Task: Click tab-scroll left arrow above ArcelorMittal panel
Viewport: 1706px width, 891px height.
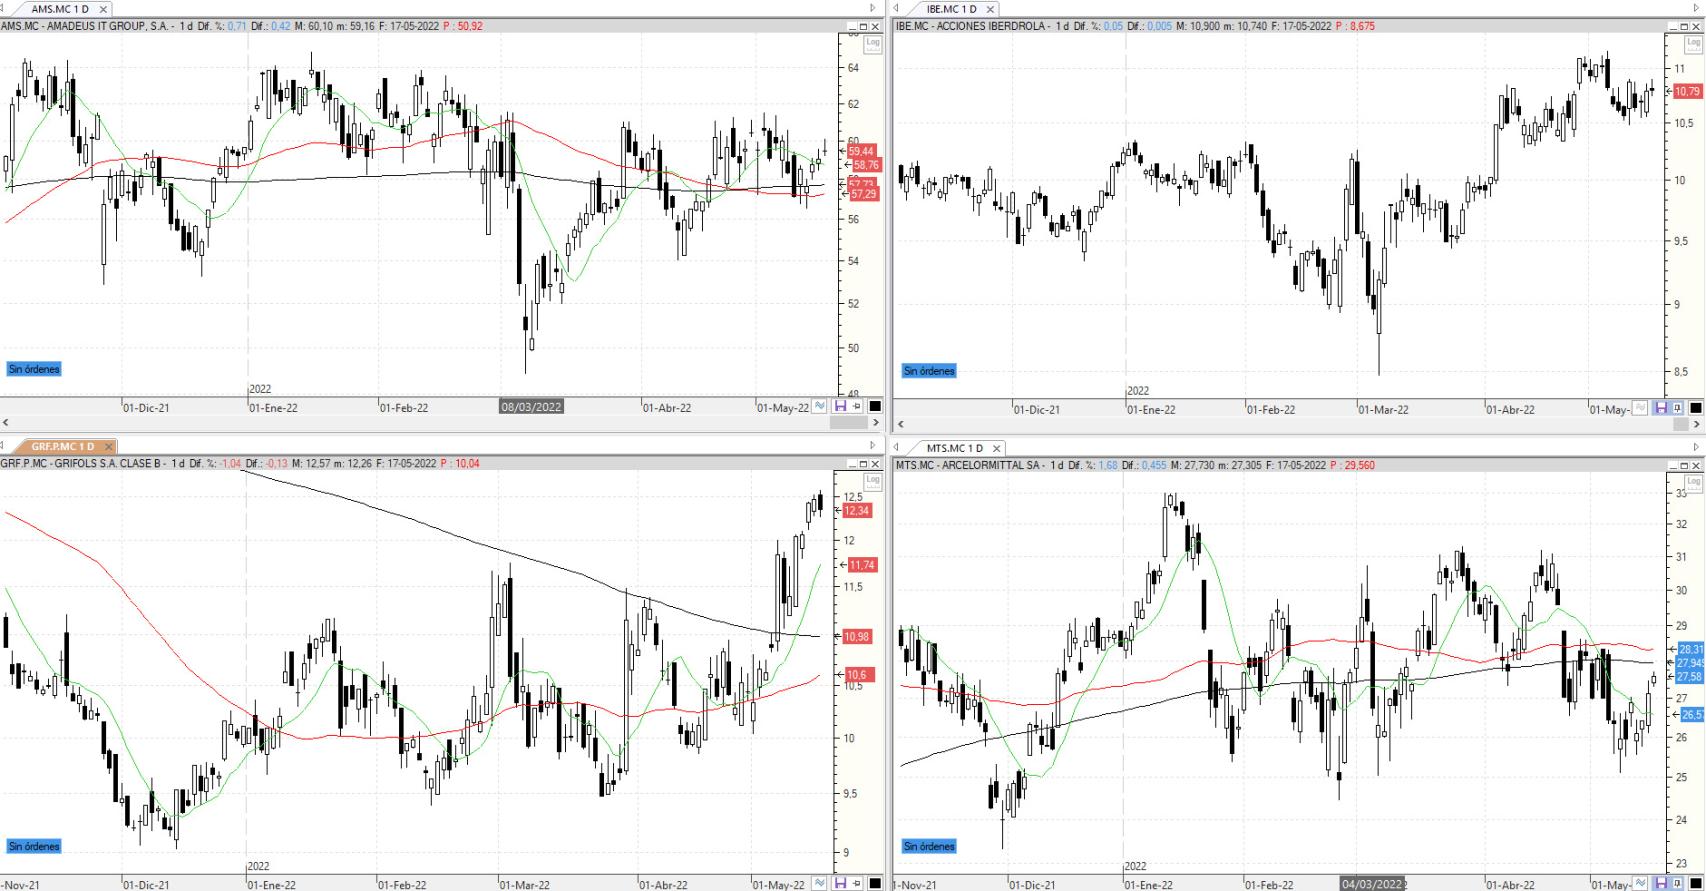Action: 897,447
